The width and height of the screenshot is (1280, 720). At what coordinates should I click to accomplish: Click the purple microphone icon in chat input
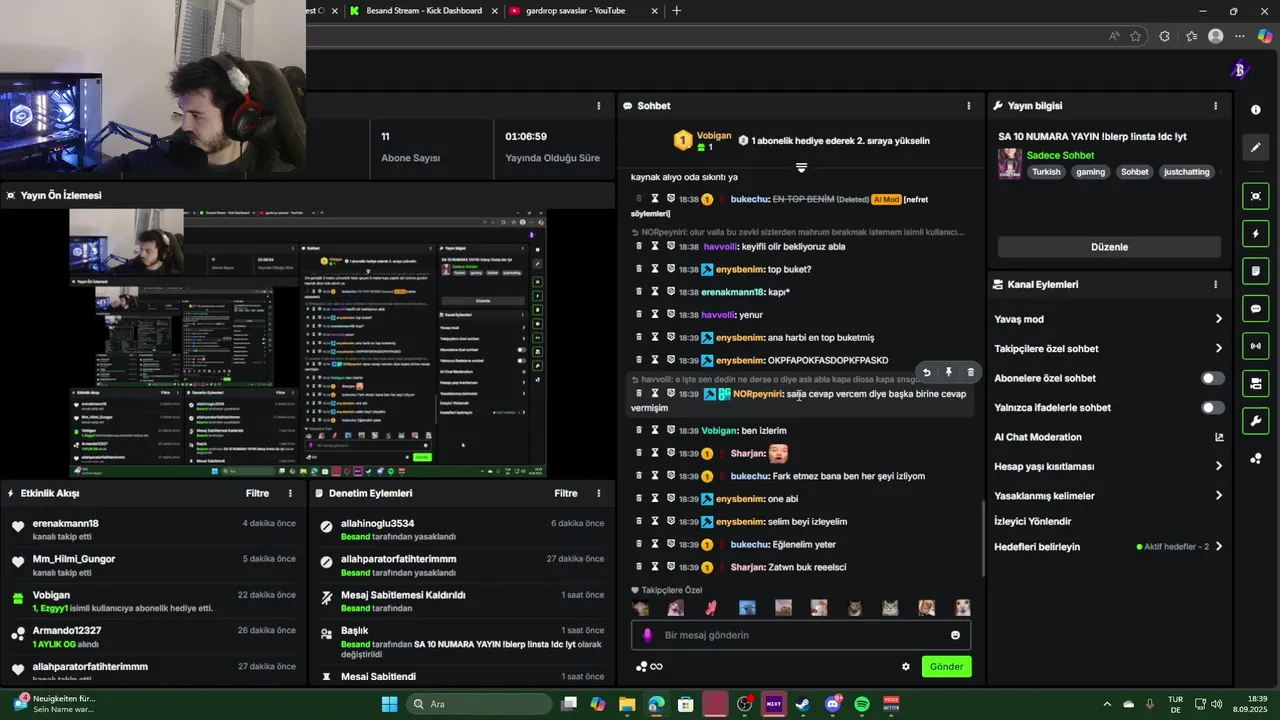tap(648, 635)
